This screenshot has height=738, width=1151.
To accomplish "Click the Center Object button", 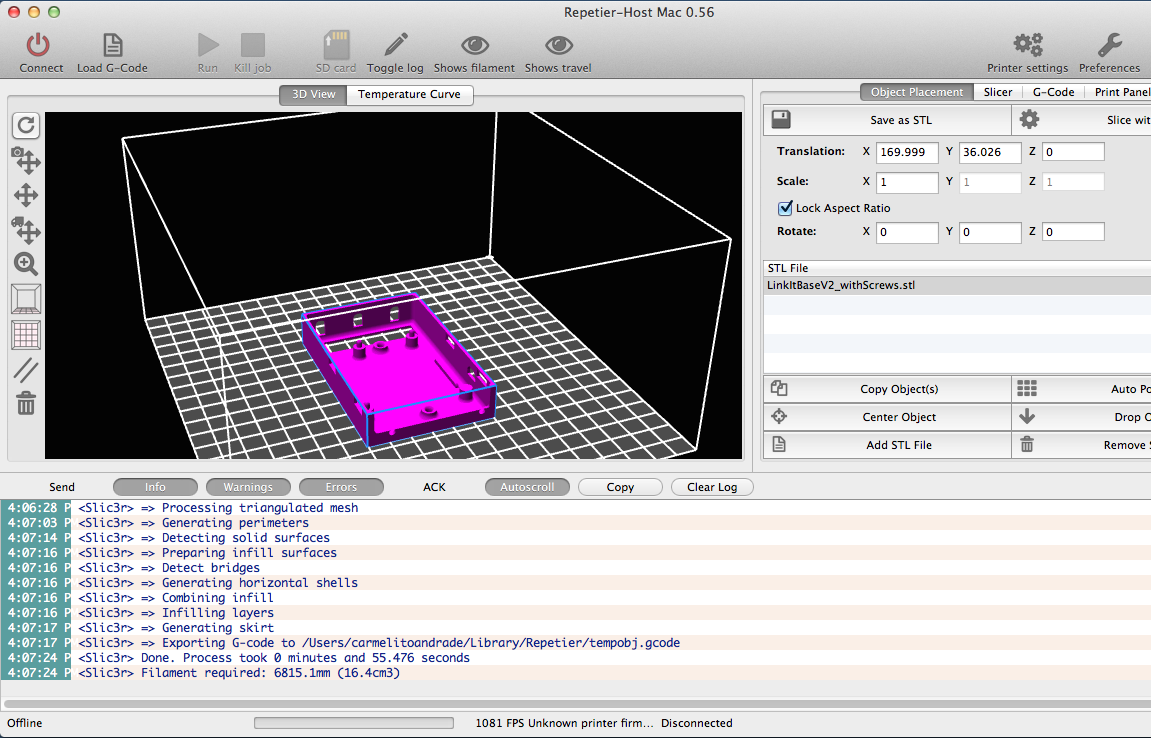I will (x=887, y=417).
